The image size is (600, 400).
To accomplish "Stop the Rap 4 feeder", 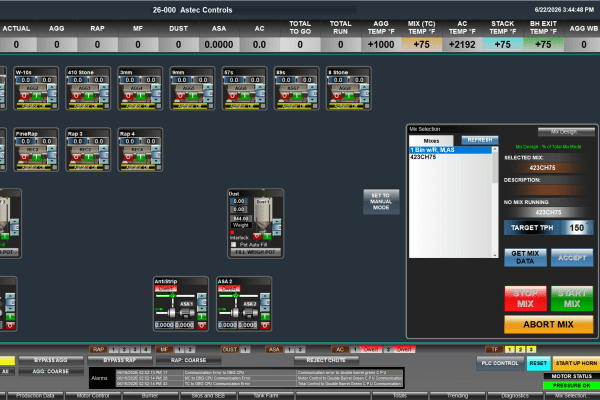I will [x=129, y=157].
